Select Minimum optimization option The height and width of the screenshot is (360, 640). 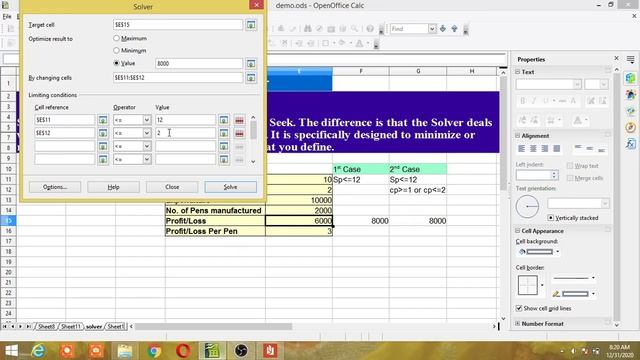[x=116, y=50]
